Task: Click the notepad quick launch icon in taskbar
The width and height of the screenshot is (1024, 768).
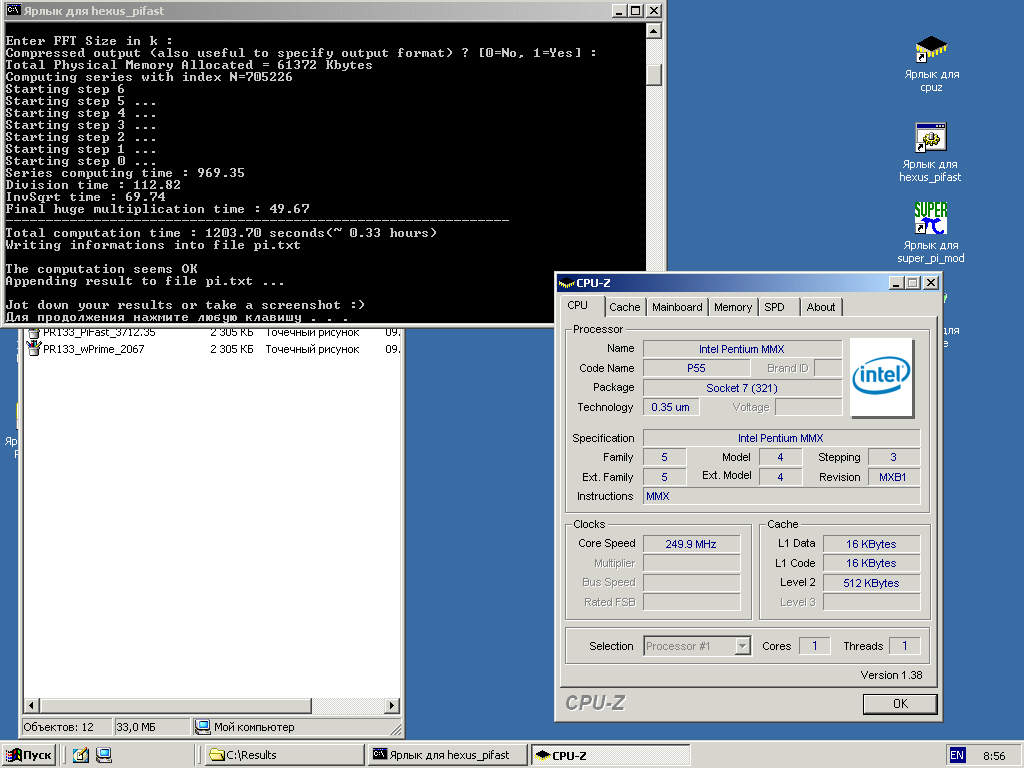Action: click(x=80, y=755)
